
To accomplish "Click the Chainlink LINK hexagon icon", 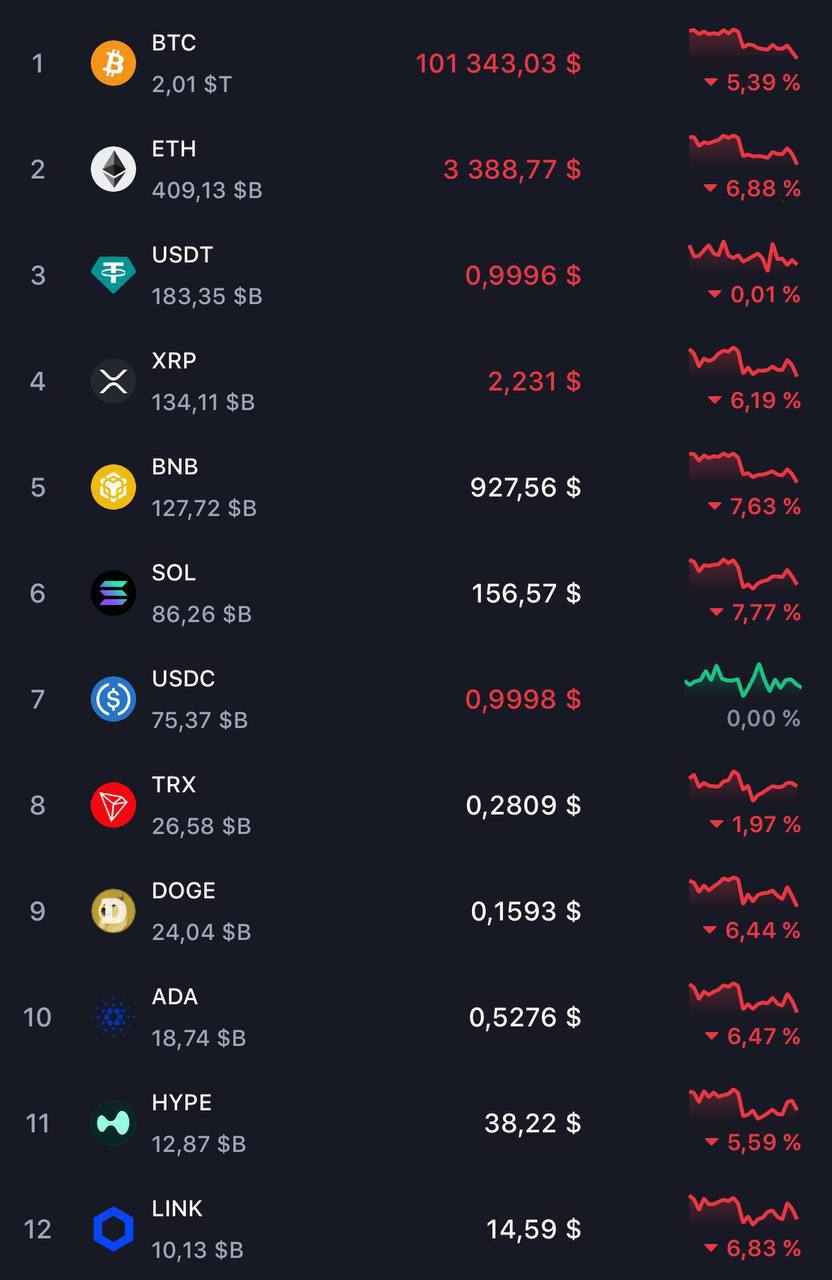I will (113, 1229).
